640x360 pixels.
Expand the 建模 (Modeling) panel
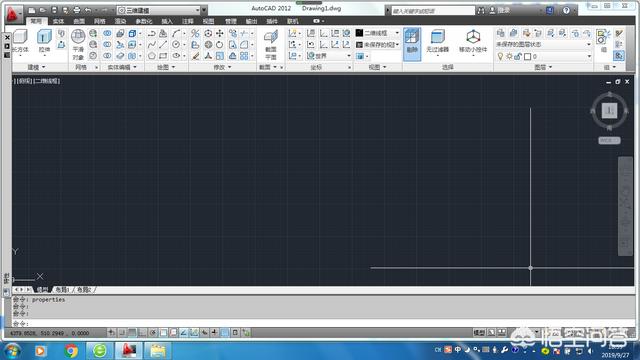(36, 67)
